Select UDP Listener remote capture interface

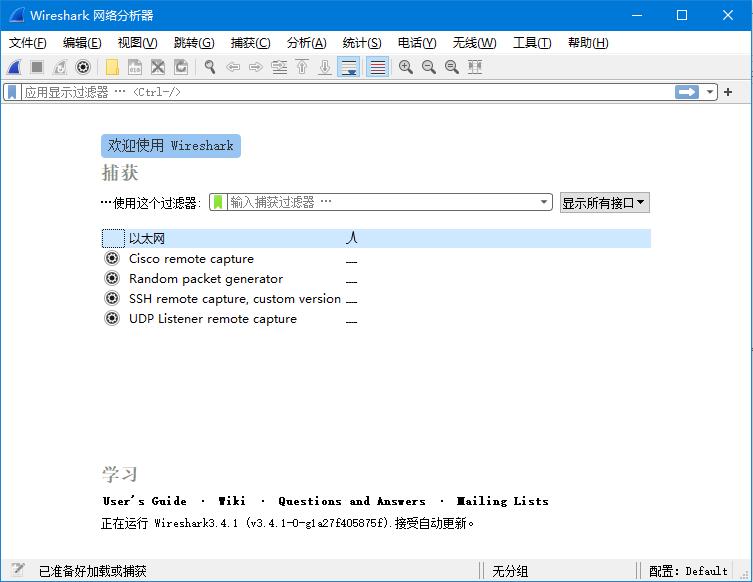(x=213, y=318)
